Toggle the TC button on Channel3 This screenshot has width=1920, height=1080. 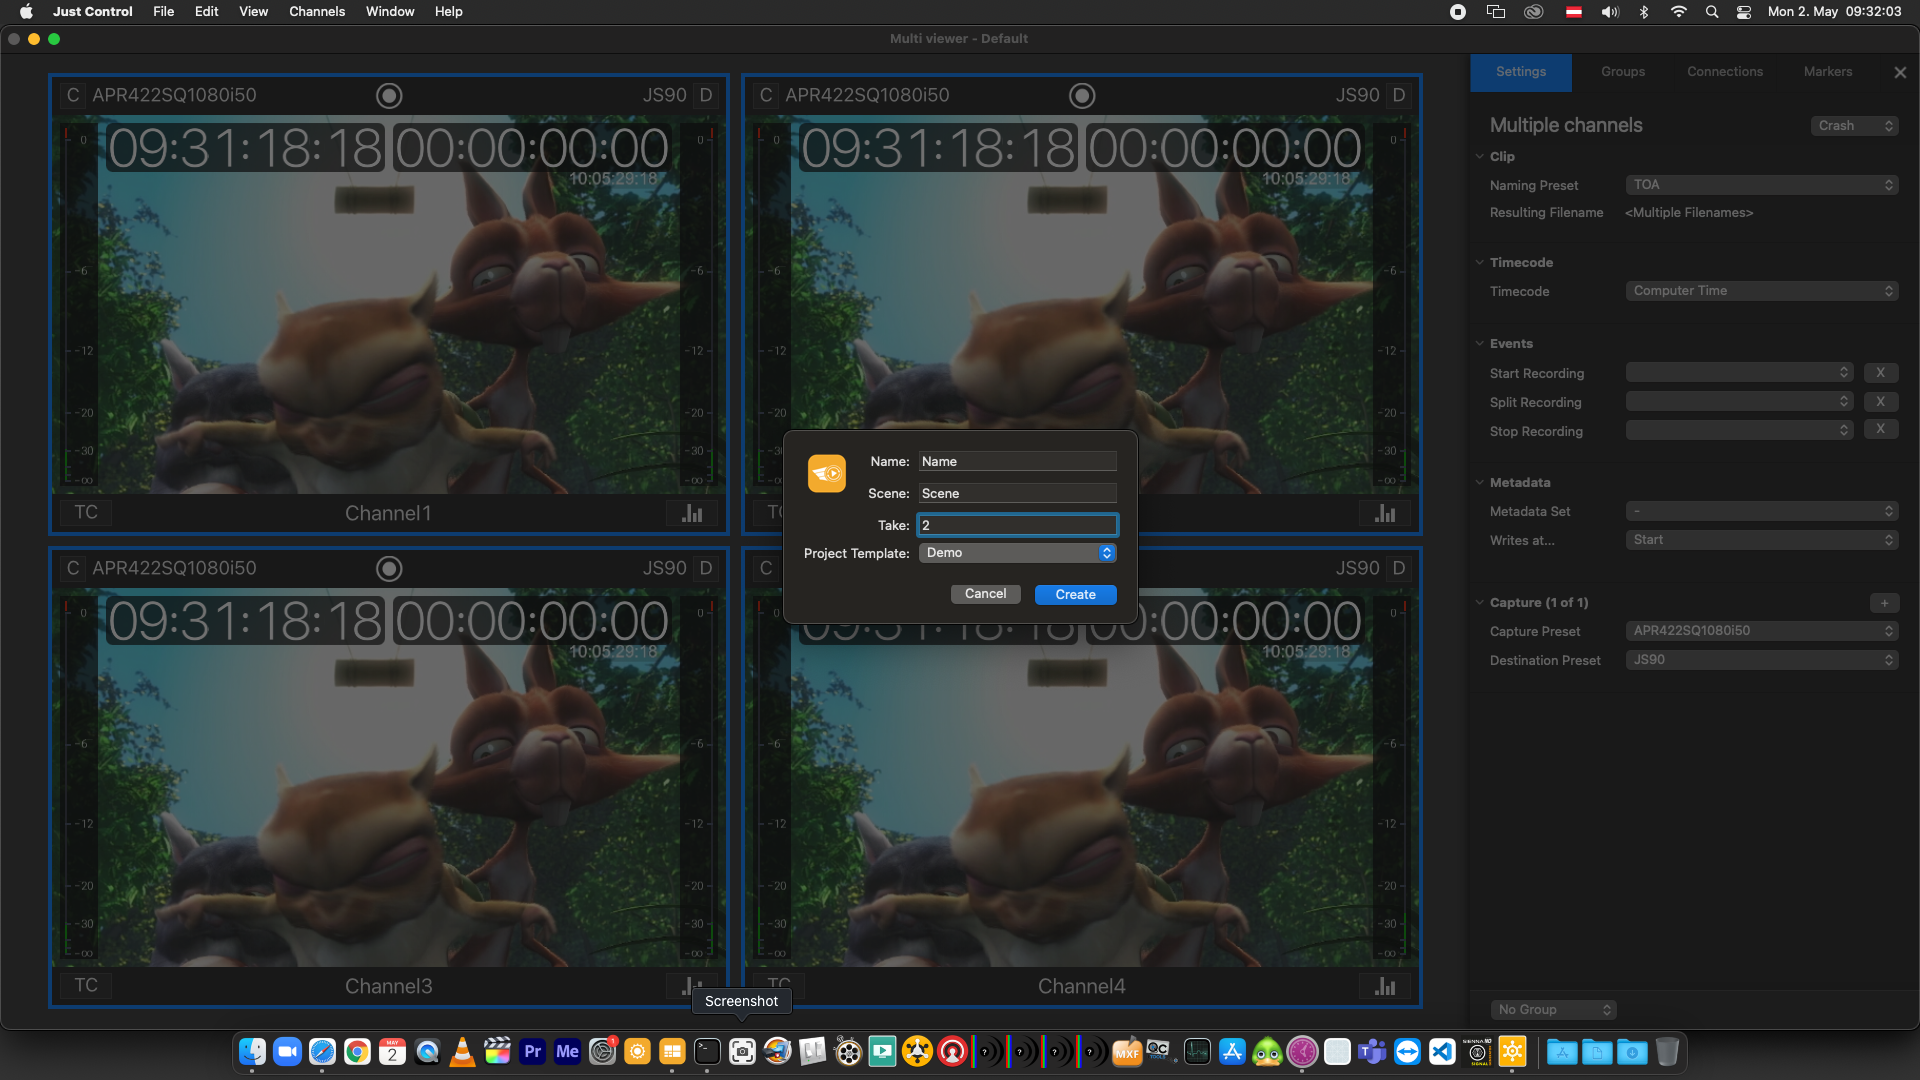86,986
